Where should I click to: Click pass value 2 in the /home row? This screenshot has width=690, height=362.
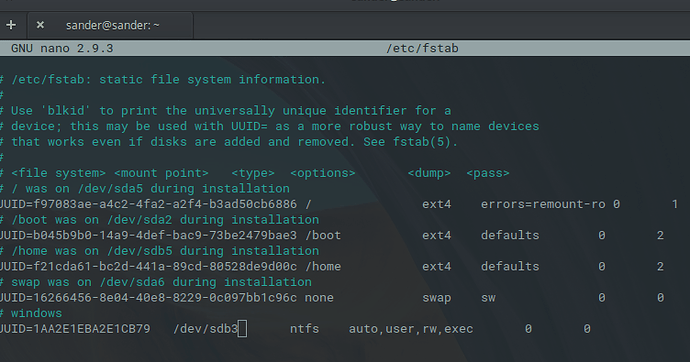pyautogui.click(x=660, y=267)
